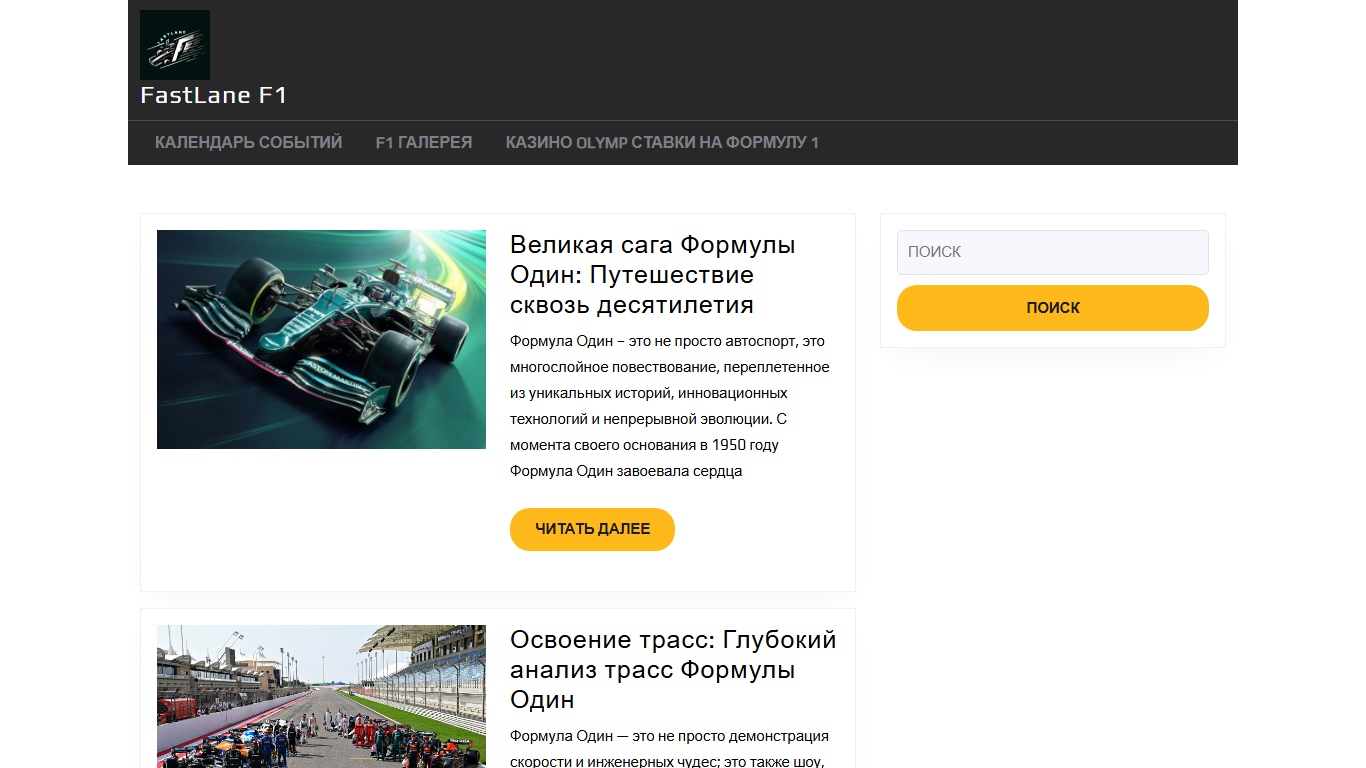The height and width of the screenshot is (768, 1366).
Task: Select the first article excerpt starting Формула Один – это
Action: pyautogui.click(x=670, y=406)
